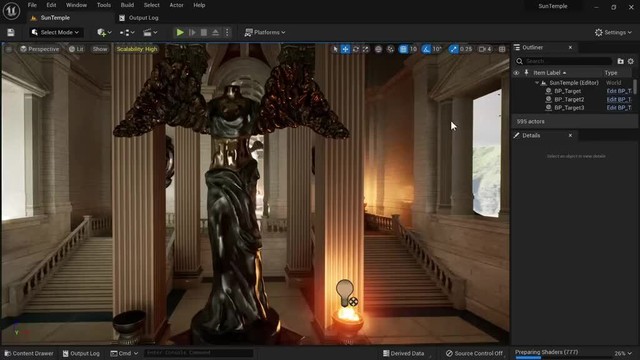Toggle scale snapping
Screen dimensions: 640x360
(x=453, y=49)
